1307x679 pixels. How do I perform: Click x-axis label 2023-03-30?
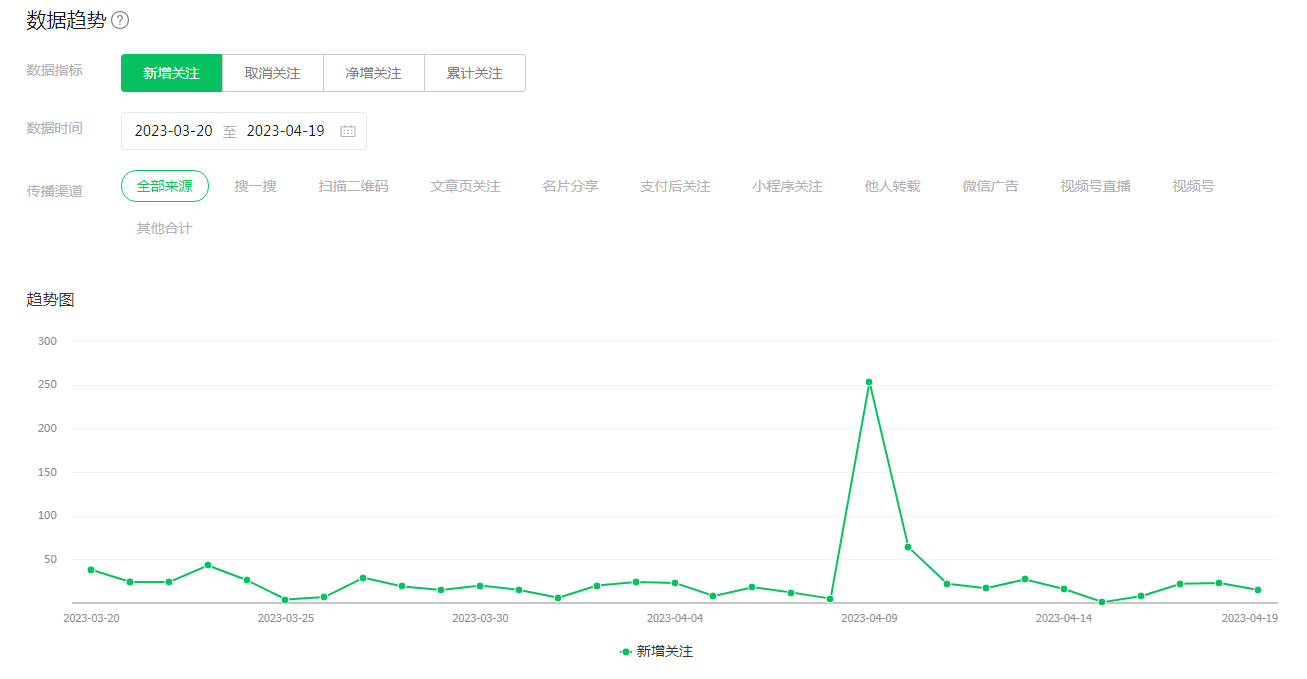[480, 618]
